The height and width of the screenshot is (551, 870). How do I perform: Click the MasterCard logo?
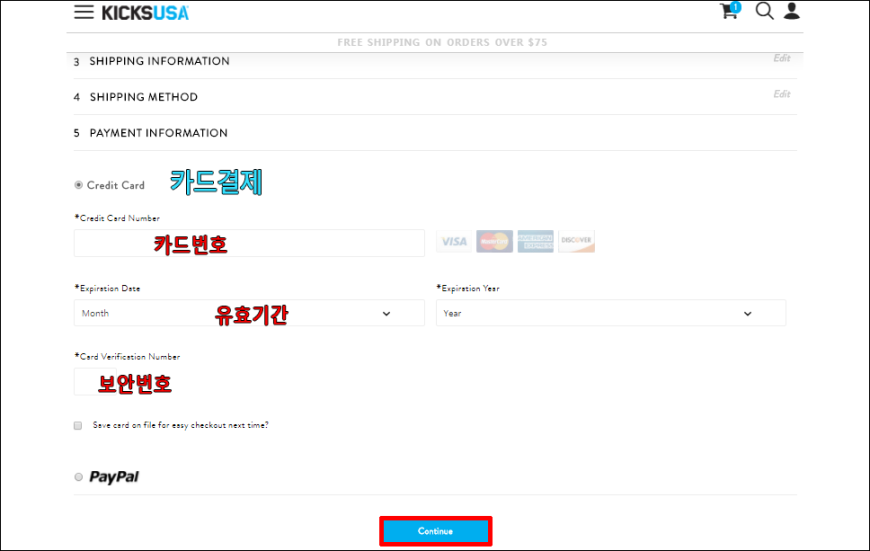click(494, 241)
